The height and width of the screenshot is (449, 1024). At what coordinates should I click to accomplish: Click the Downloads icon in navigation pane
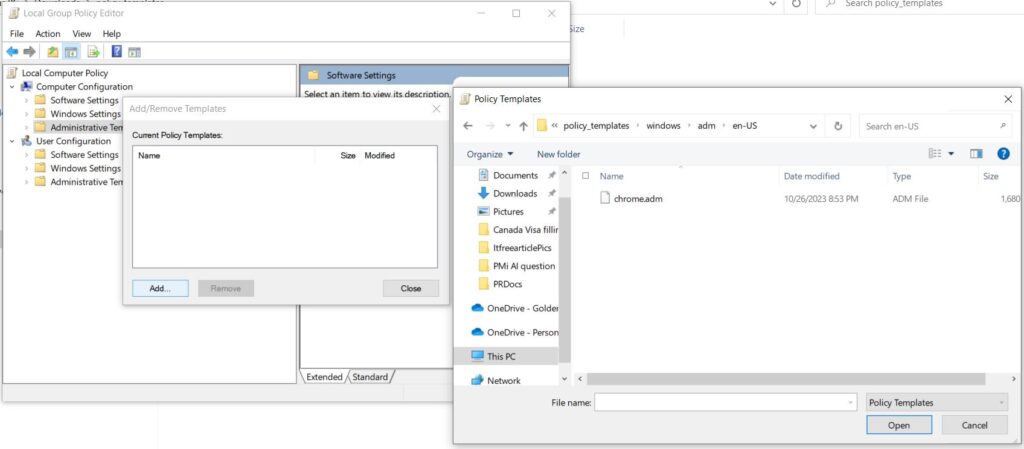click(x=483, y=193)
